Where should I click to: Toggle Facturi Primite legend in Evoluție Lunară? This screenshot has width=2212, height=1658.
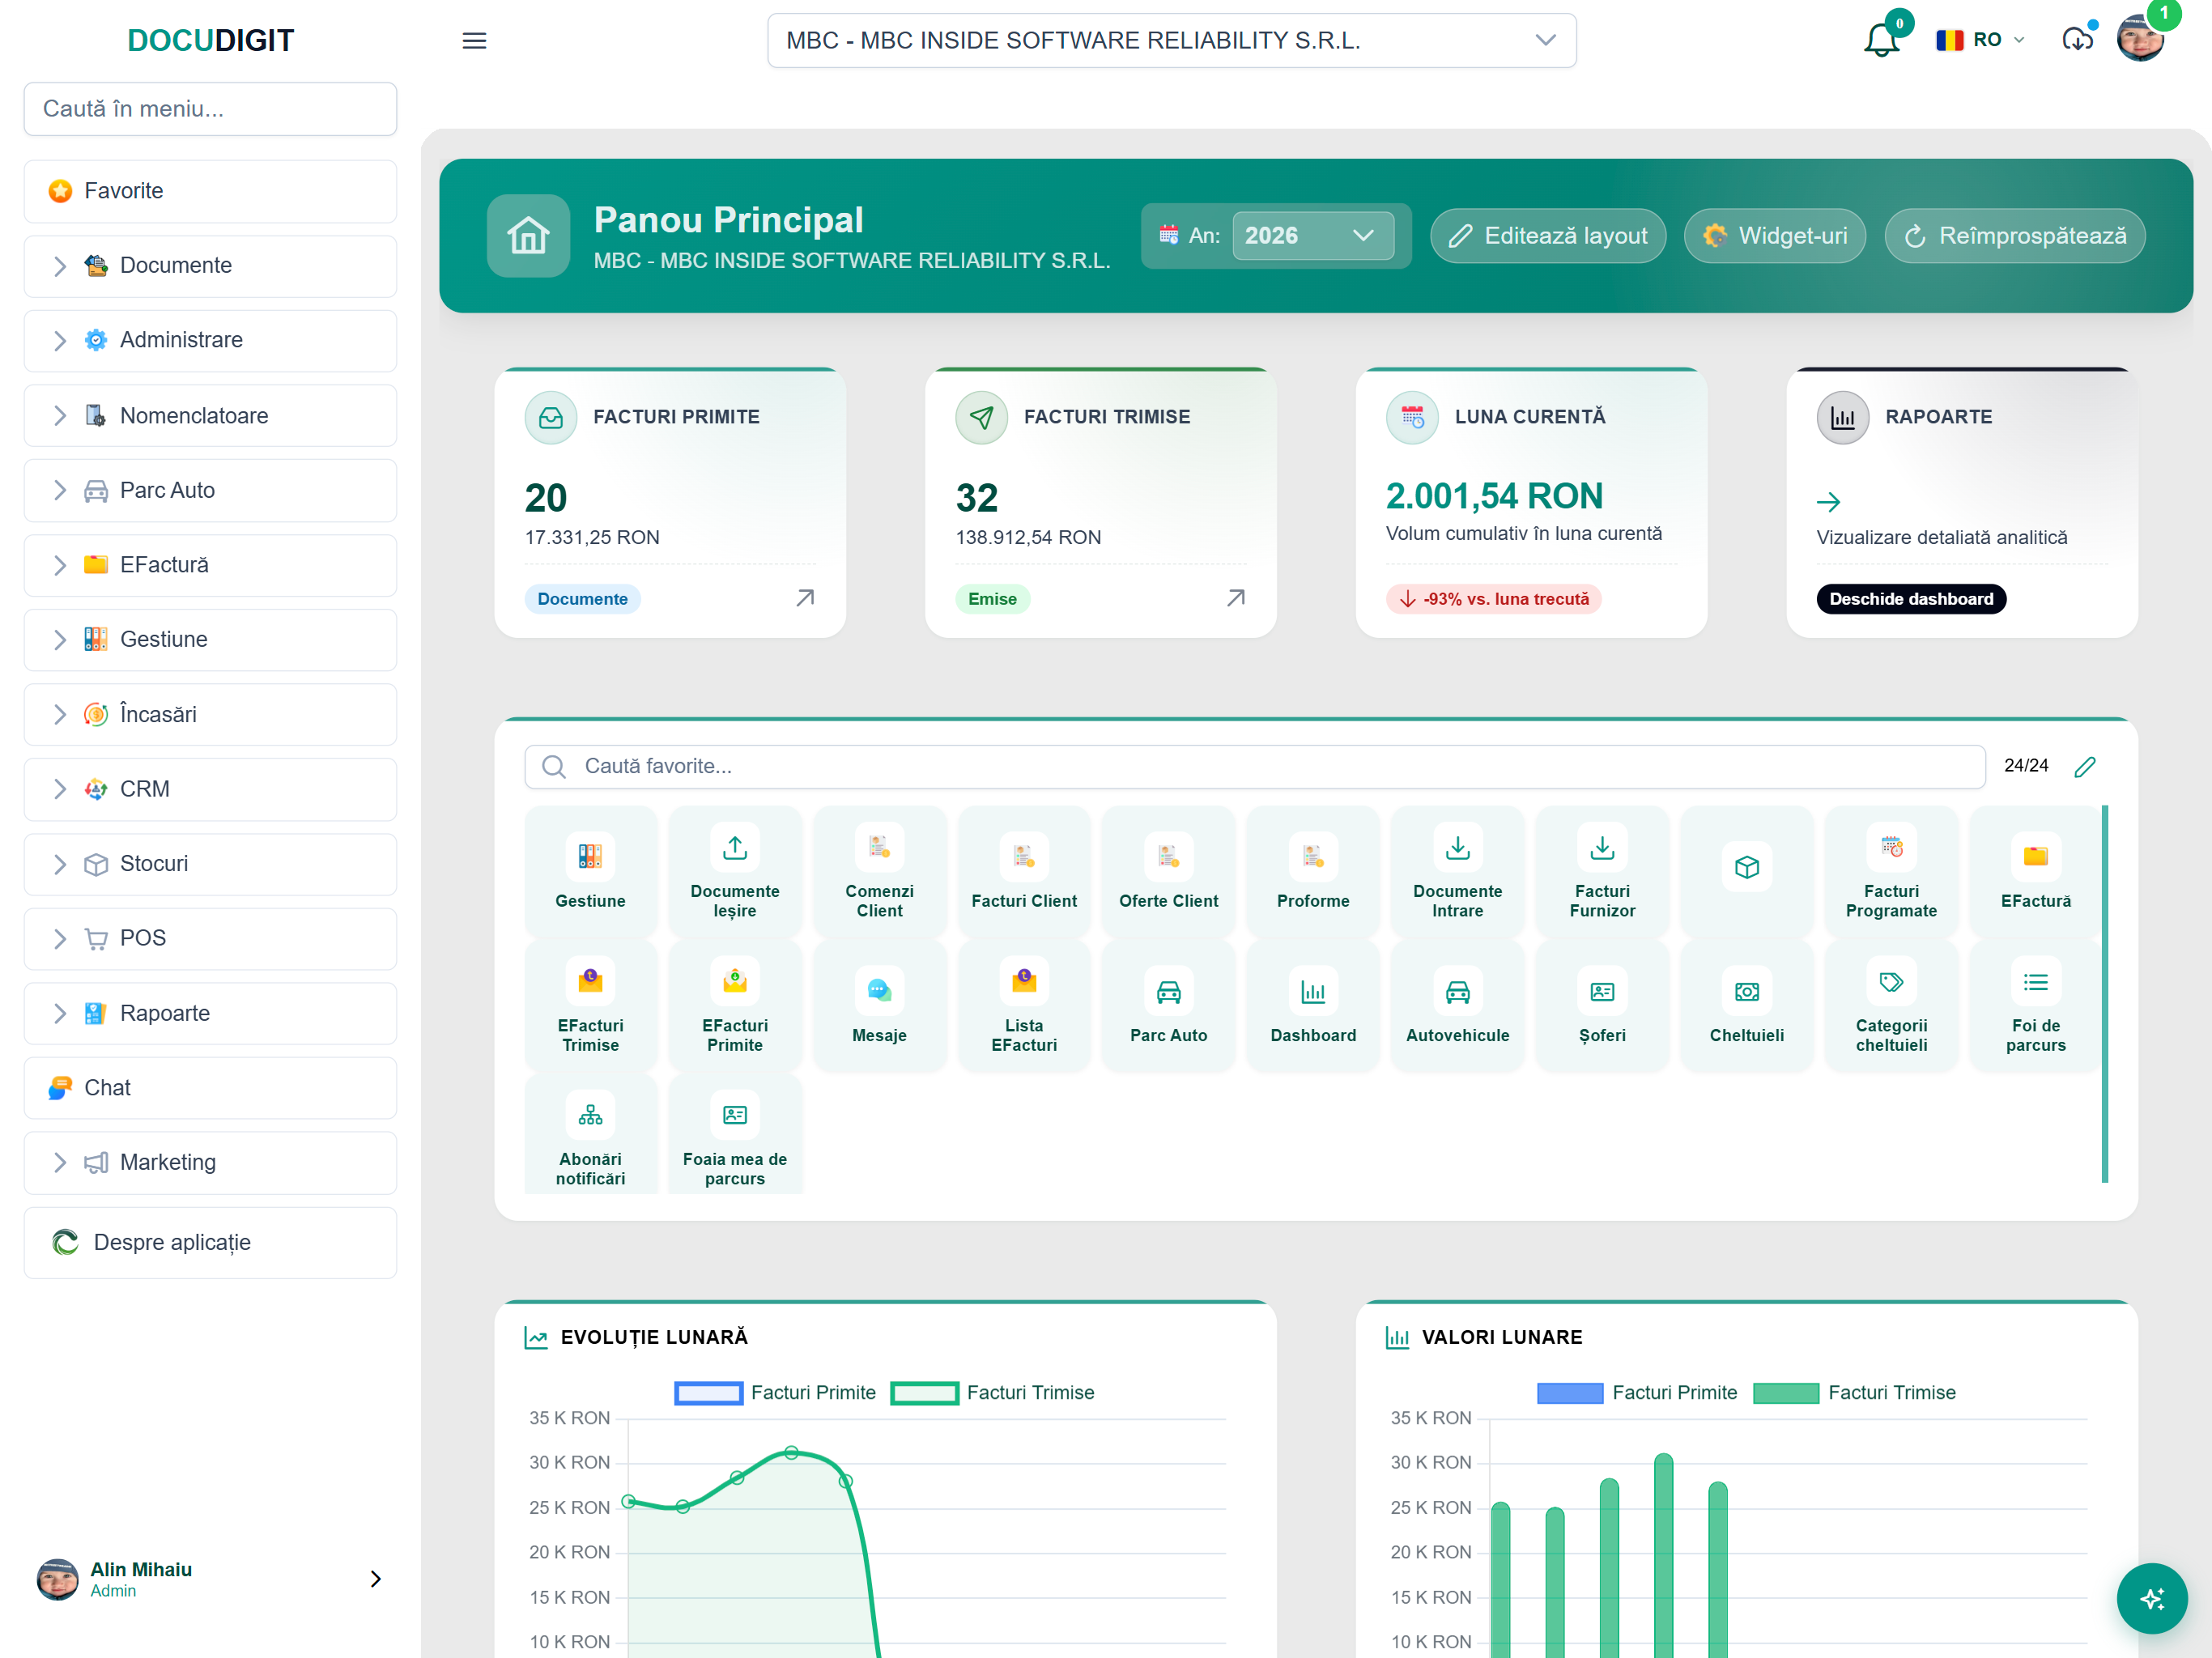[775, 1392]
